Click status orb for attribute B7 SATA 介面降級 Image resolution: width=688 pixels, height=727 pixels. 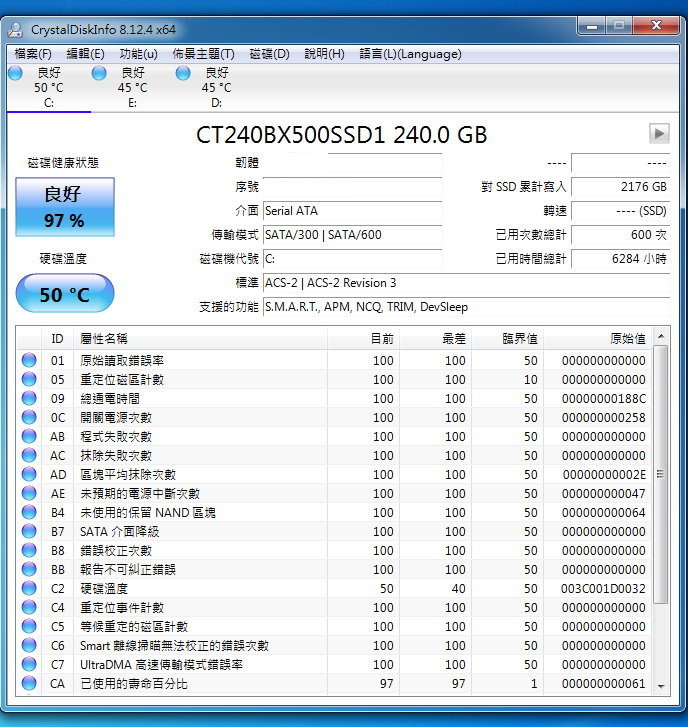[29, 531]
